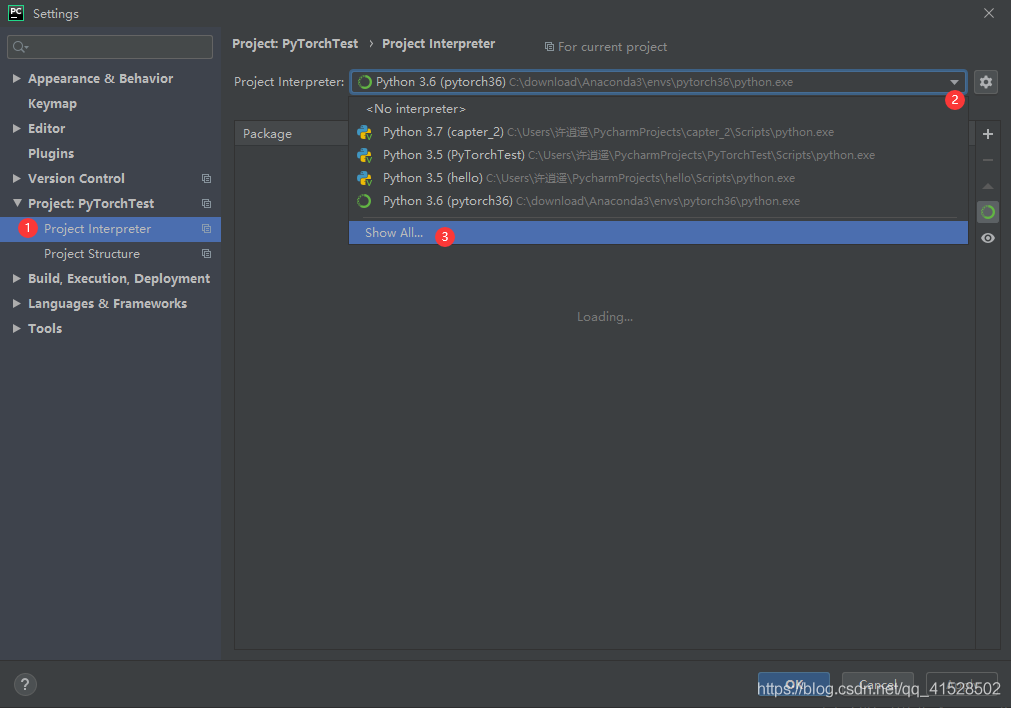Expand Build, Execution, Deployment section

point(17,279)
